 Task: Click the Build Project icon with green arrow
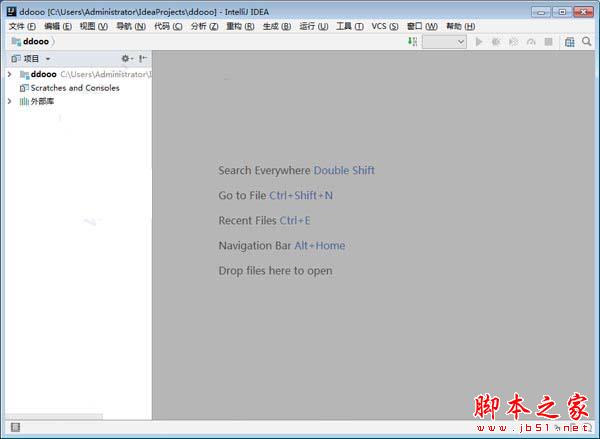tap(412, 42)
